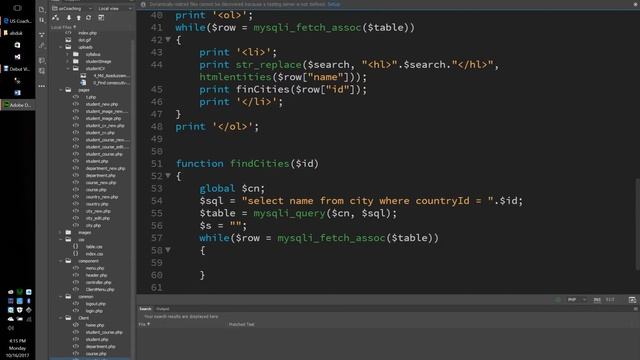
Task: Click the expand Files panel icon
Action: click(x=101, y=18)
